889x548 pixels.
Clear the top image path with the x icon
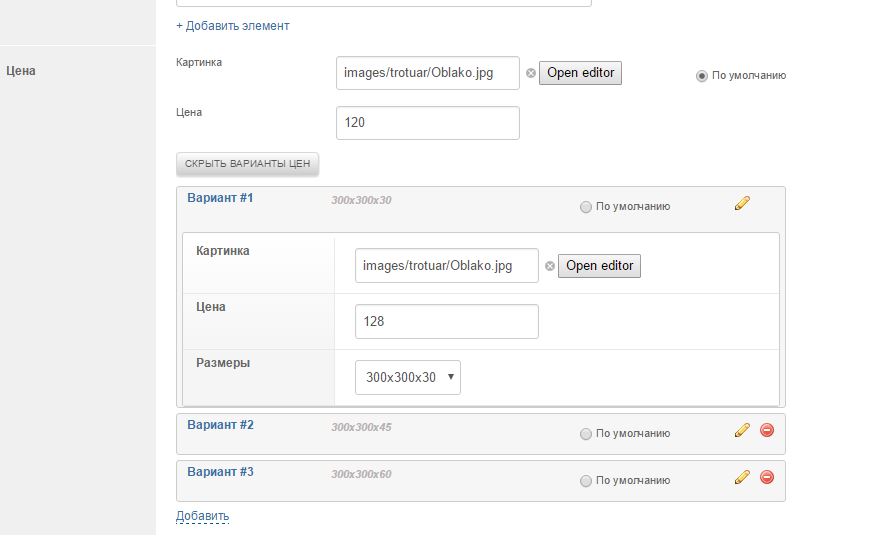[x=531, y=73]
